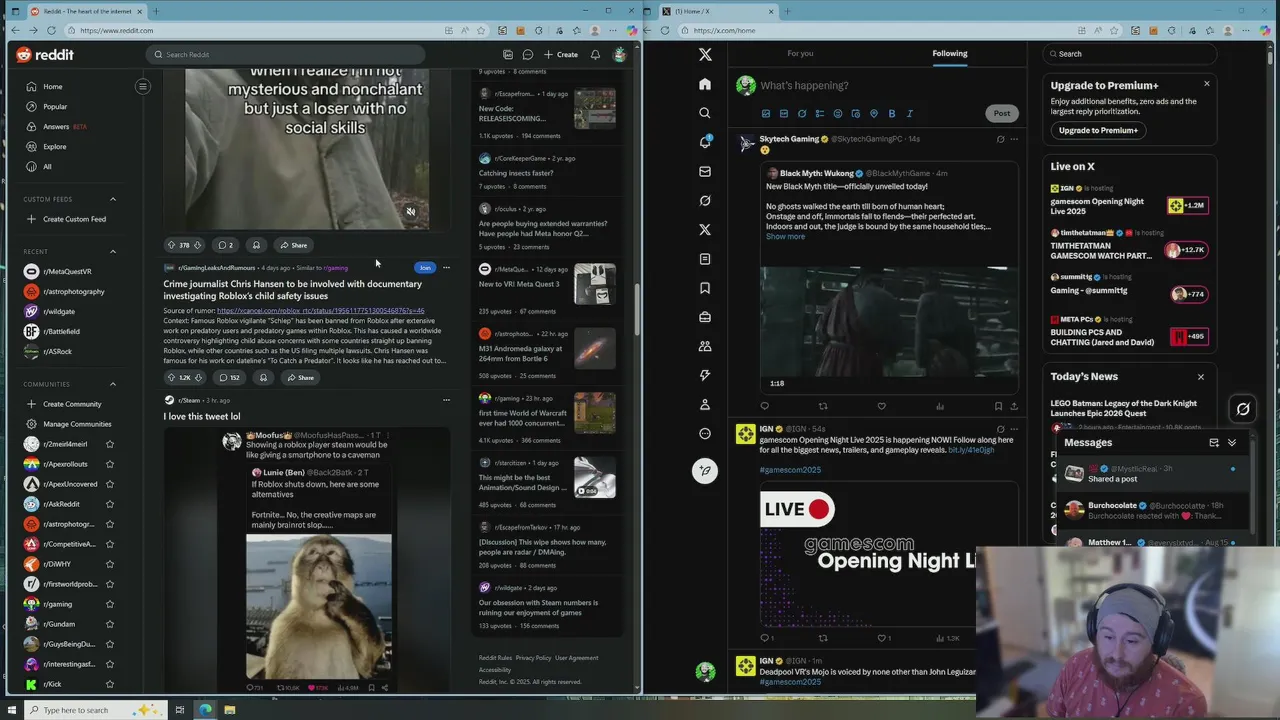This screenshot has width=1280, height=720.
Task: Switch to the For you tab on X
Action: 800,53
